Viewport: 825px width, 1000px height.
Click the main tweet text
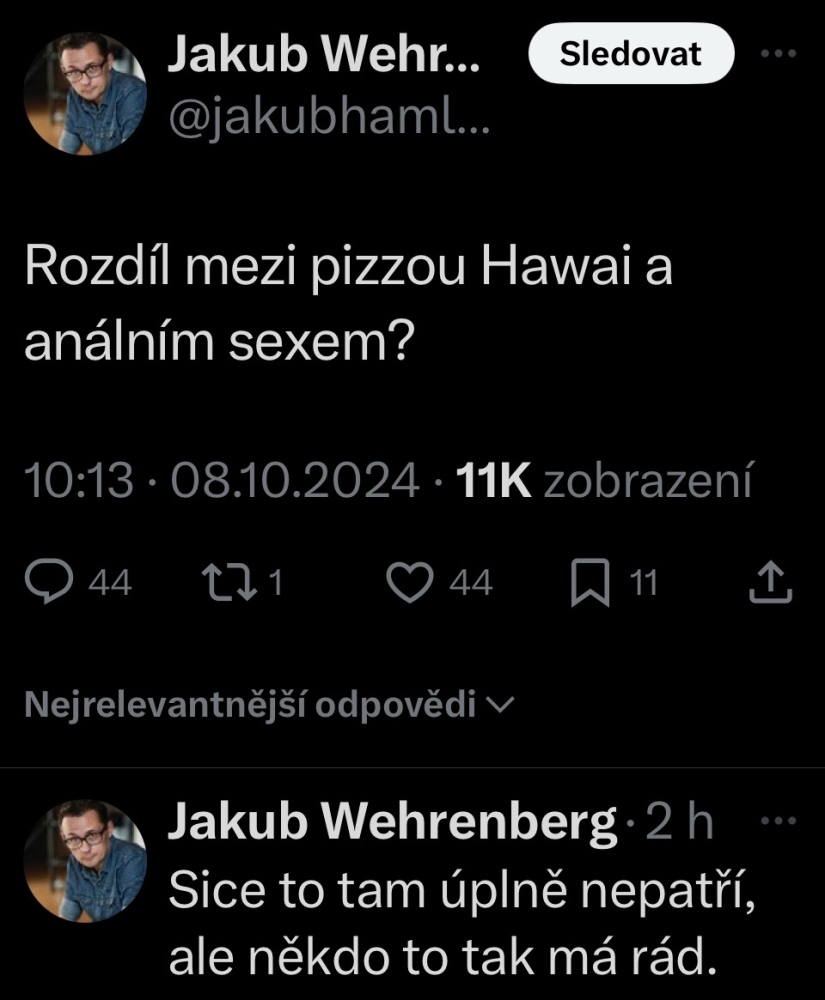(x=345, y=307)
